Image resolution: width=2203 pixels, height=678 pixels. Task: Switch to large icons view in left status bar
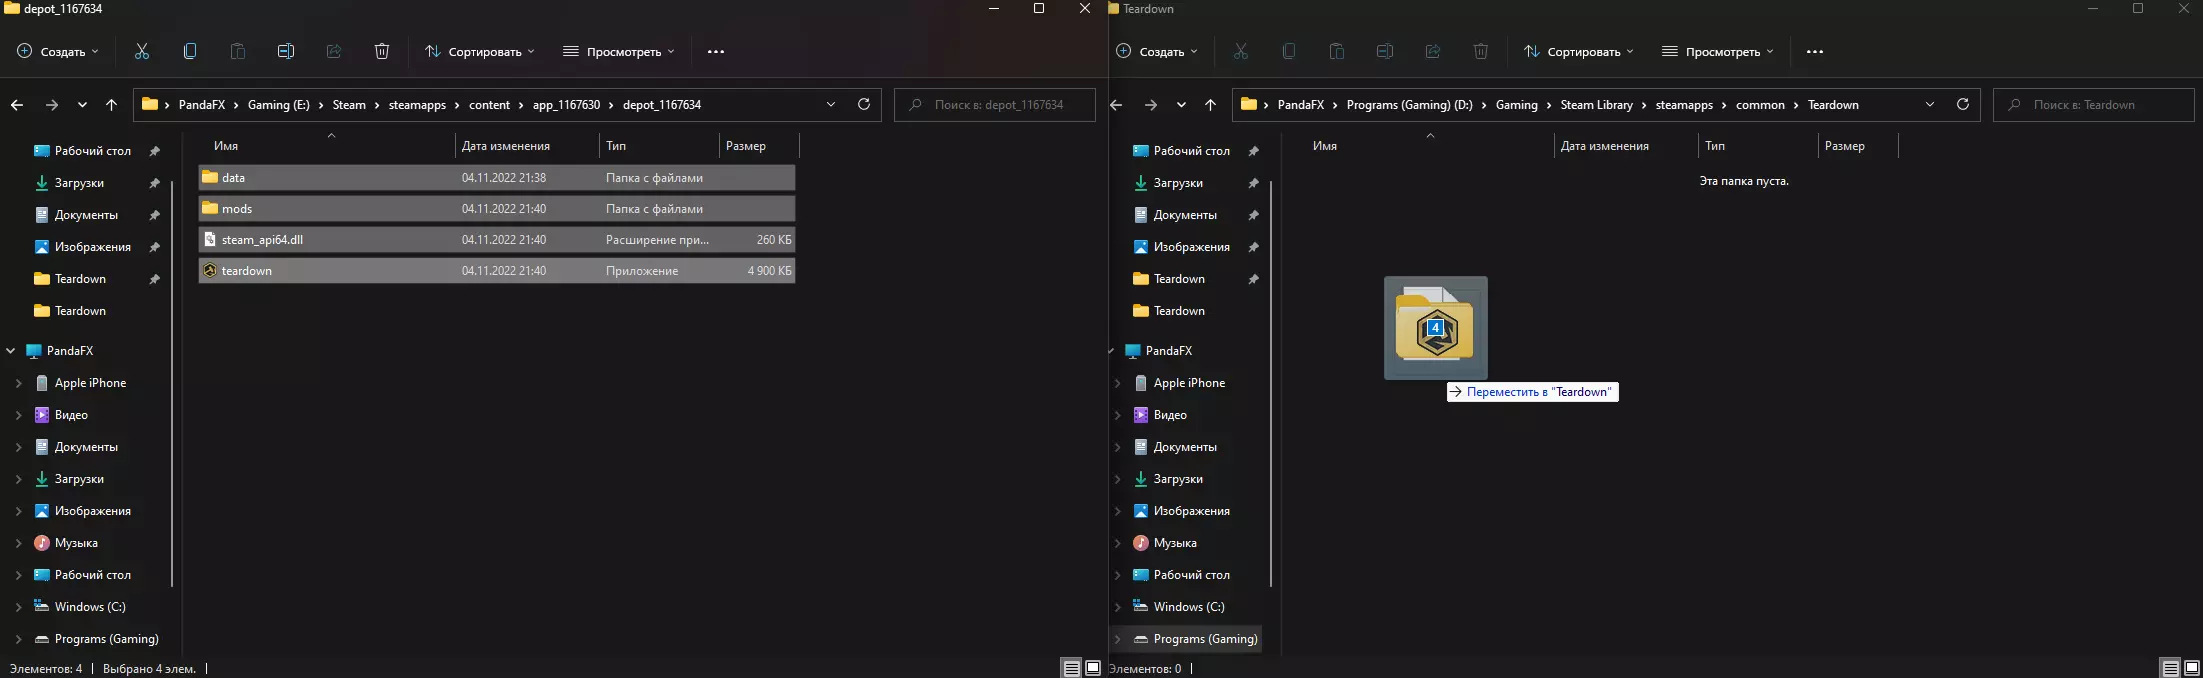tap(1093, 668)
